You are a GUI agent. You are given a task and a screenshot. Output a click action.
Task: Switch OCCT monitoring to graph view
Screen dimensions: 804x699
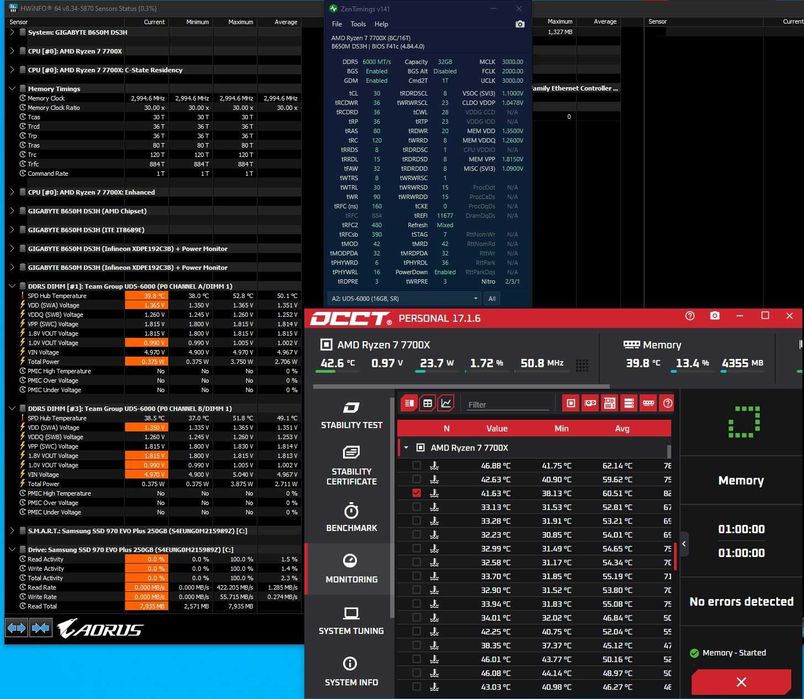point(446,404)
